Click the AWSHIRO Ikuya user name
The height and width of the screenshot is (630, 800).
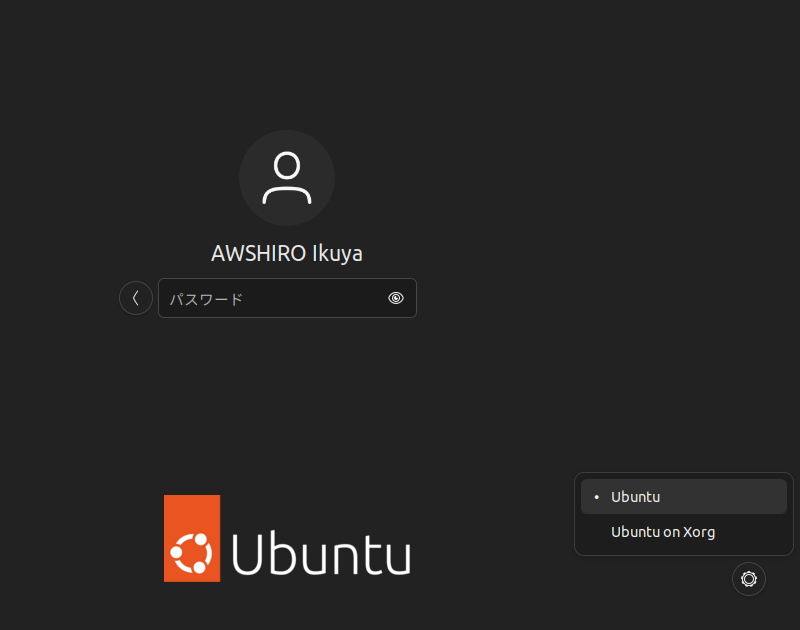point(287,254)
